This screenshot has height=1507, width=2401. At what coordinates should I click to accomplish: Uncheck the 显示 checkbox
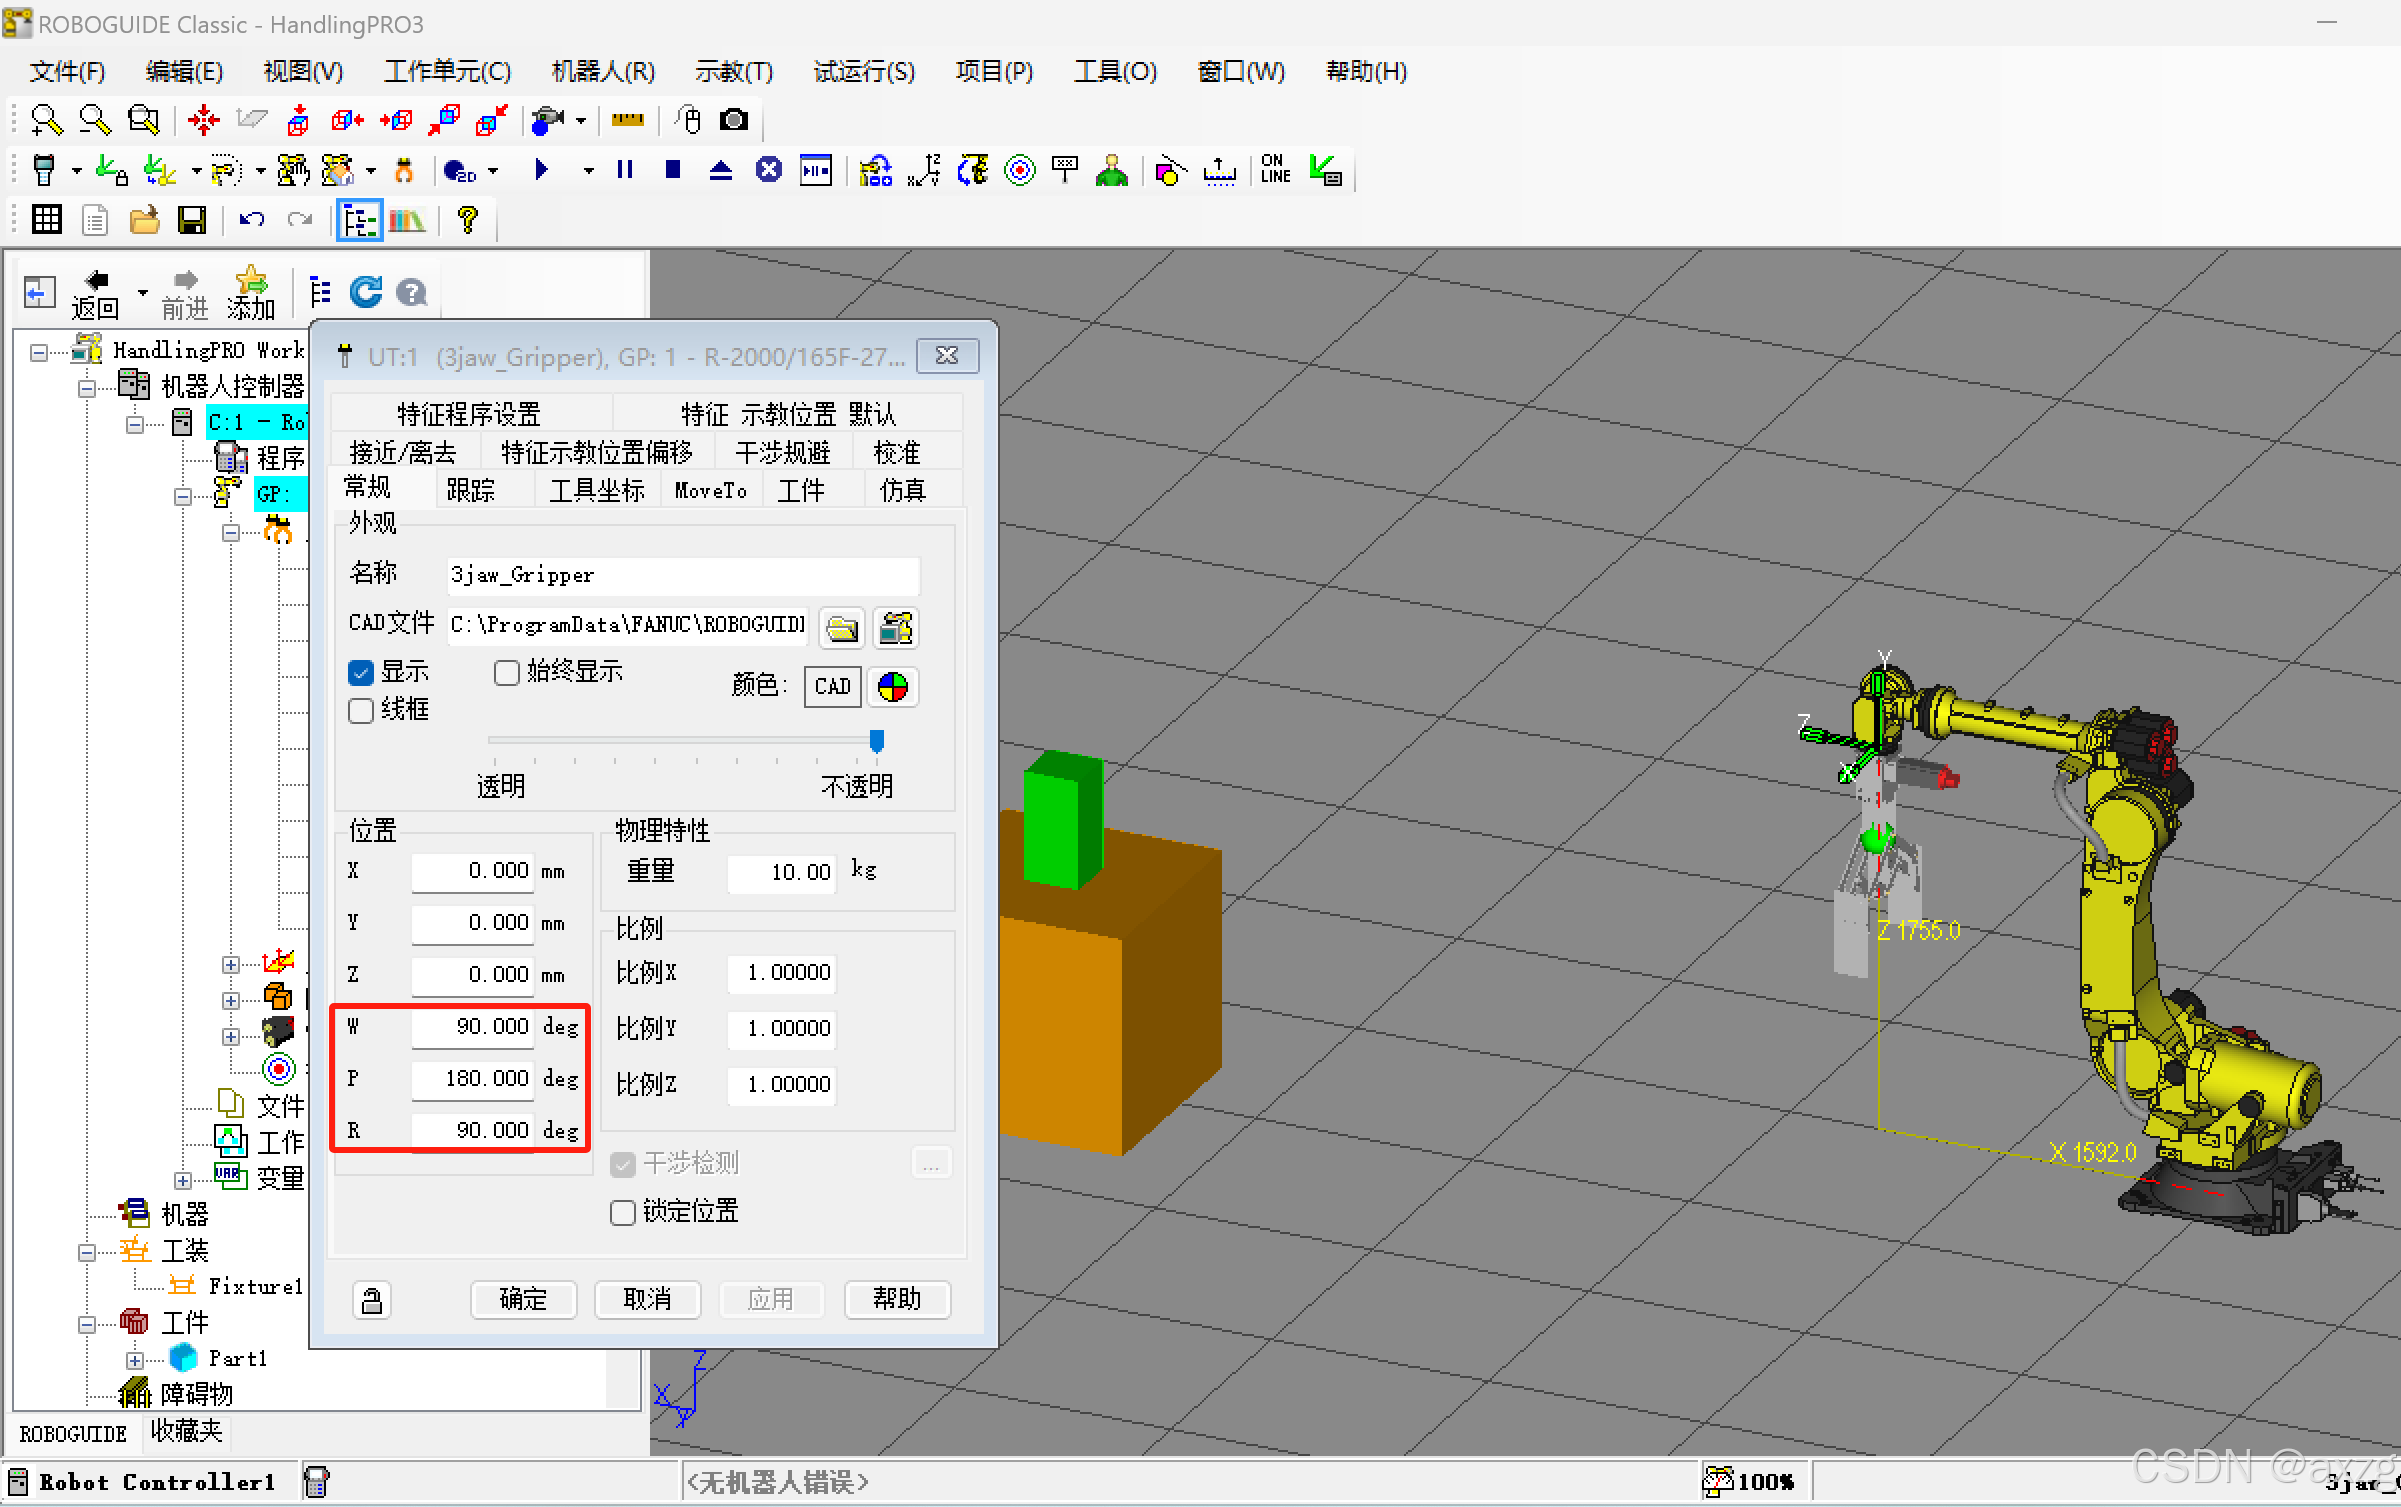361,673
